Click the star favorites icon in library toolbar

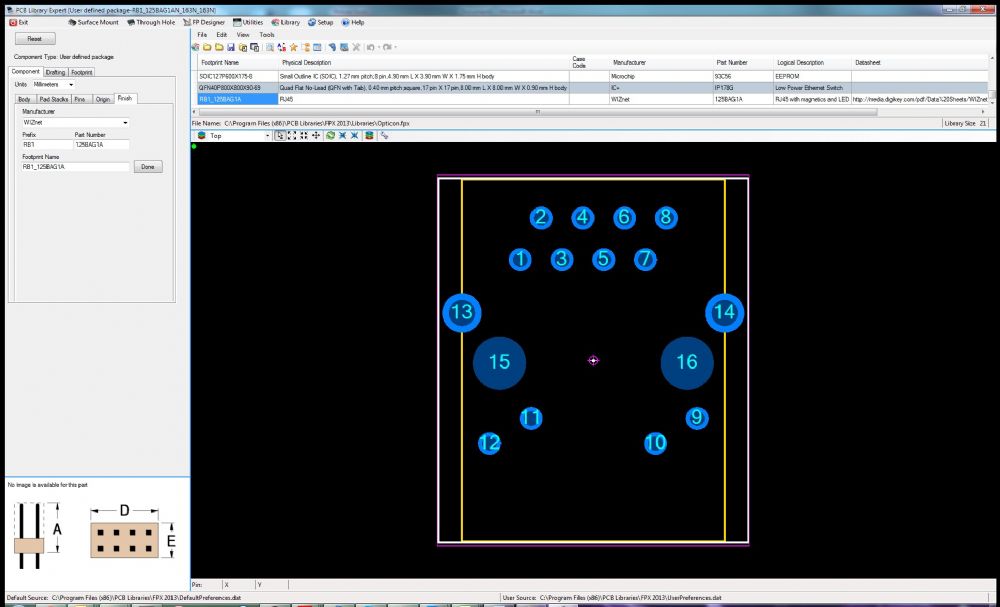pyautogui.click(x=293, y=47)
